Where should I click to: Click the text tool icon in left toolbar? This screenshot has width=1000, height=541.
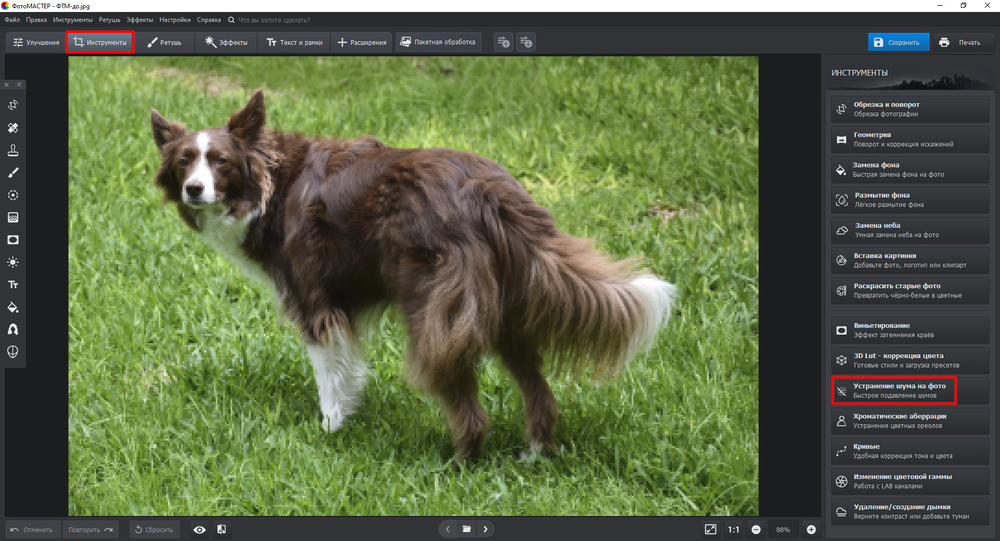click(13, 285)
